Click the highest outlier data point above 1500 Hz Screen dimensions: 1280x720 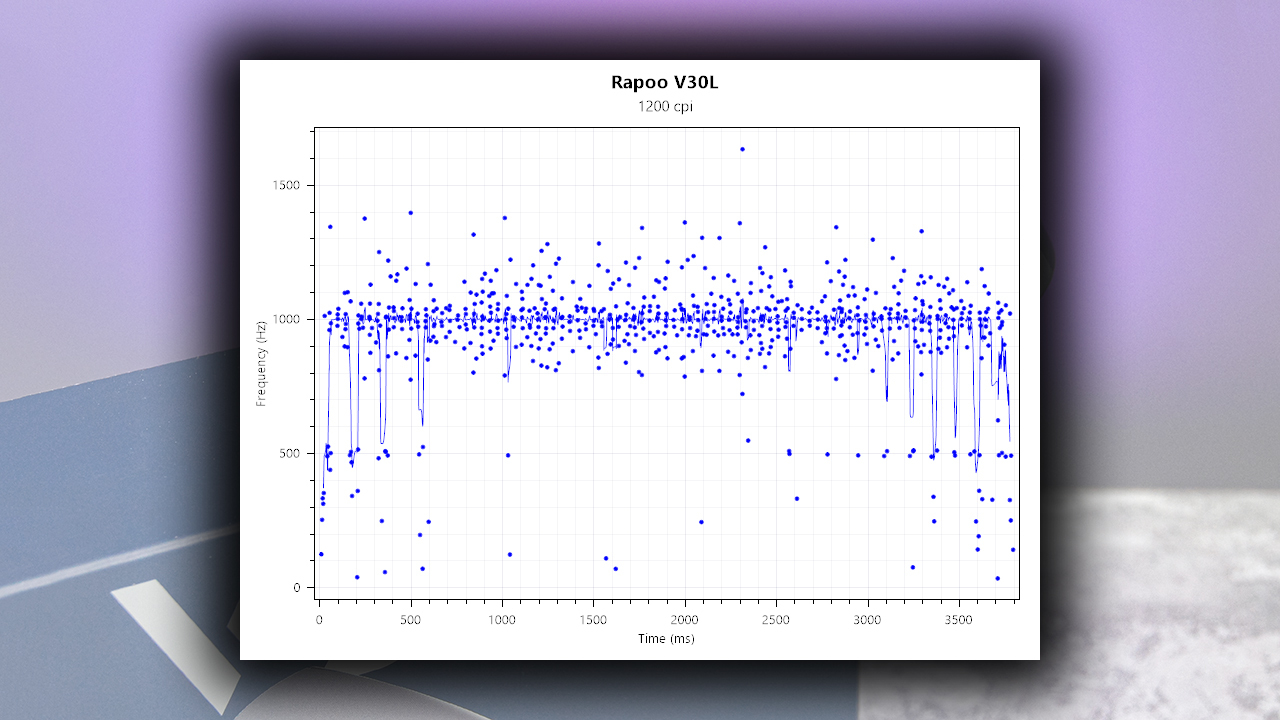(742, 149)
